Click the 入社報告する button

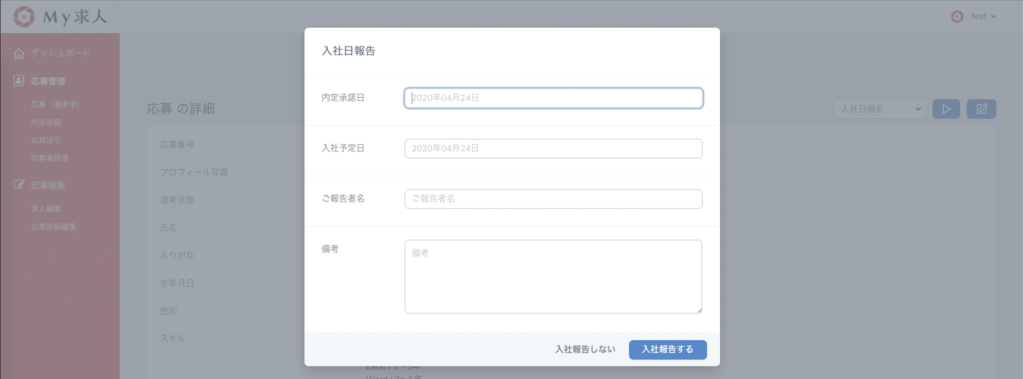667,349
